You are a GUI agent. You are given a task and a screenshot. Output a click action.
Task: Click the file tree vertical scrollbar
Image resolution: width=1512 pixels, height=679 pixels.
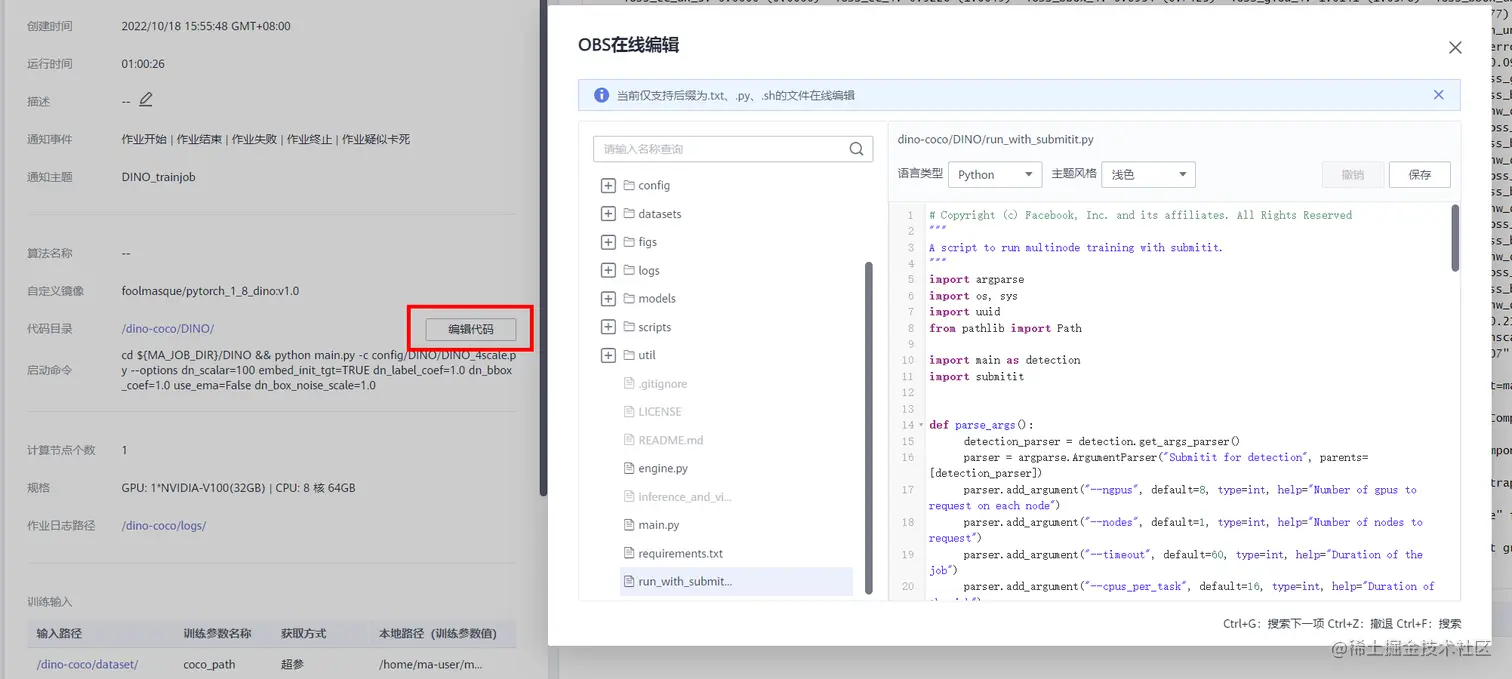(868, 428)
